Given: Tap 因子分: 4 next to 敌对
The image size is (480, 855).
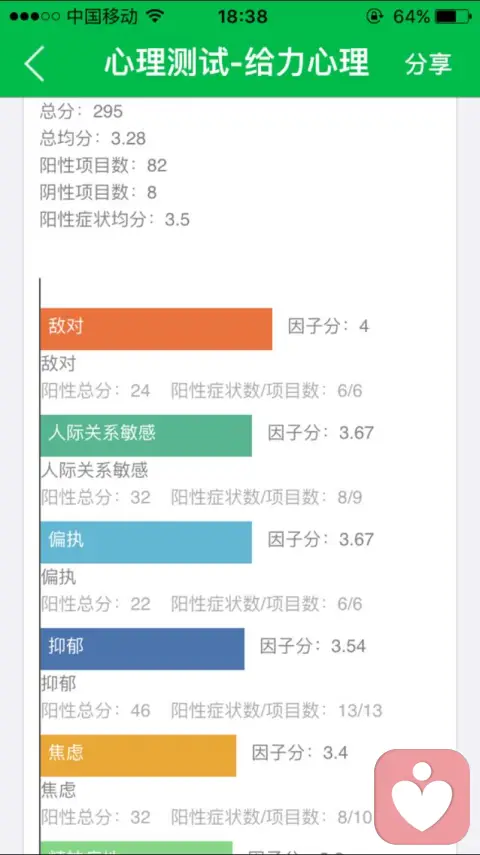Looking at the screenshot, I should (x=328, y=326).
